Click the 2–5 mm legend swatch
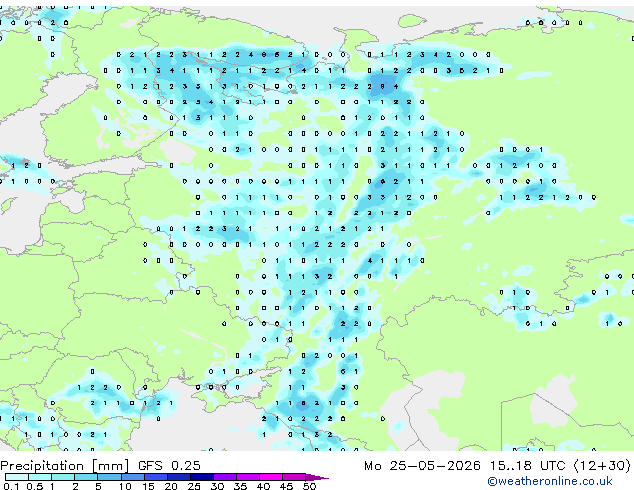 click(x=86, y=477)
